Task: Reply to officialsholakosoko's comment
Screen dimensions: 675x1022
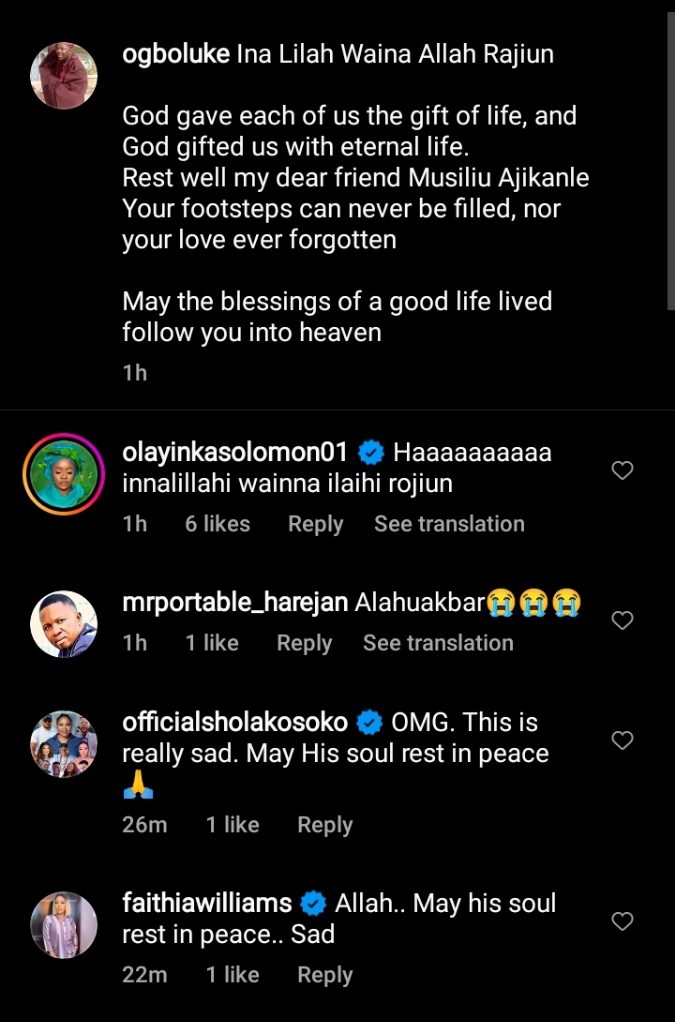Action: point(325,825)
